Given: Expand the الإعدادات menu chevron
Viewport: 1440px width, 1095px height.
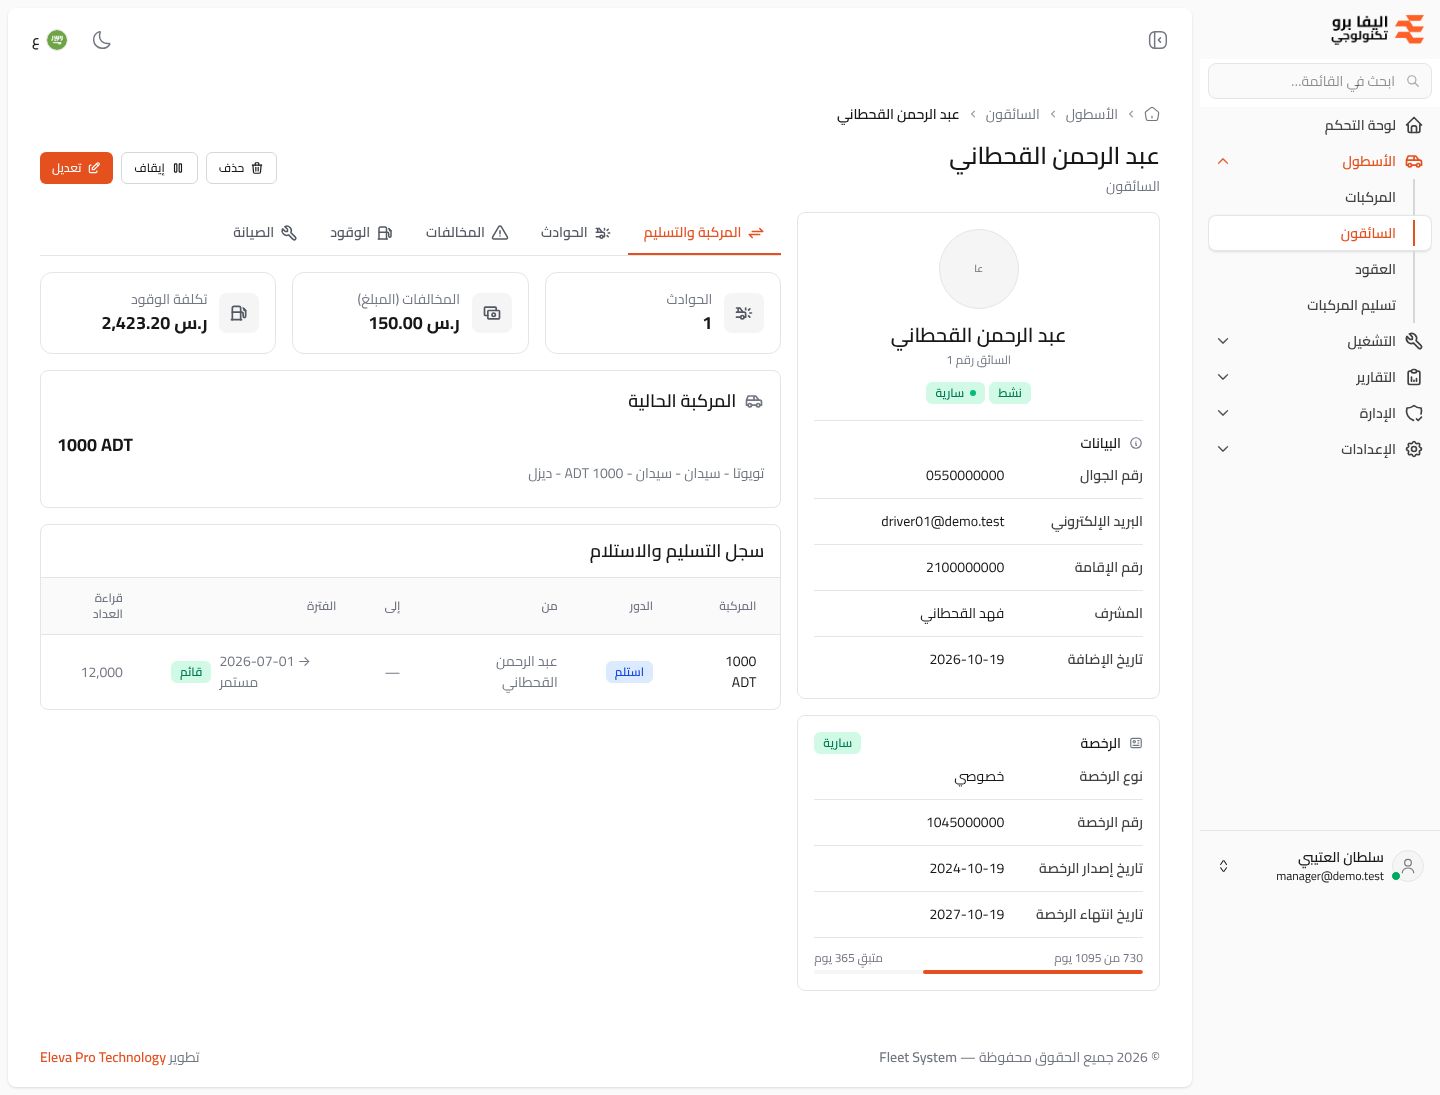Looking at the screenshot, I should point(1223,449).
